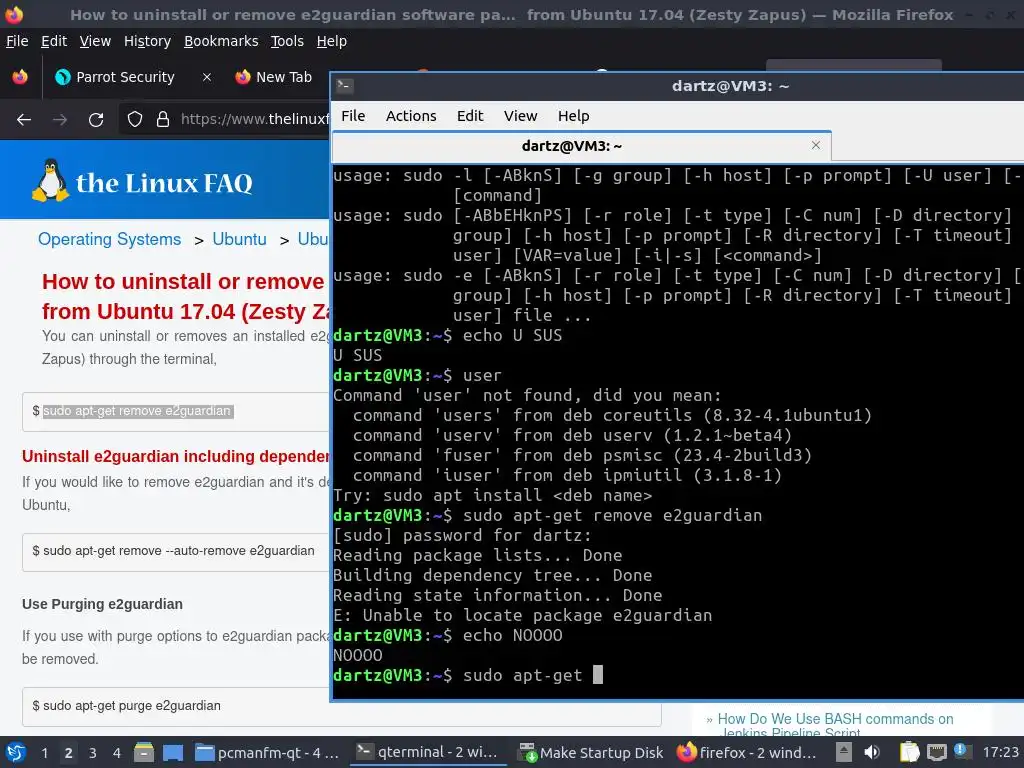Switch to workspace 3 in the taskbar pager
Screen dimensions: 1024x768
pos(93,753)
